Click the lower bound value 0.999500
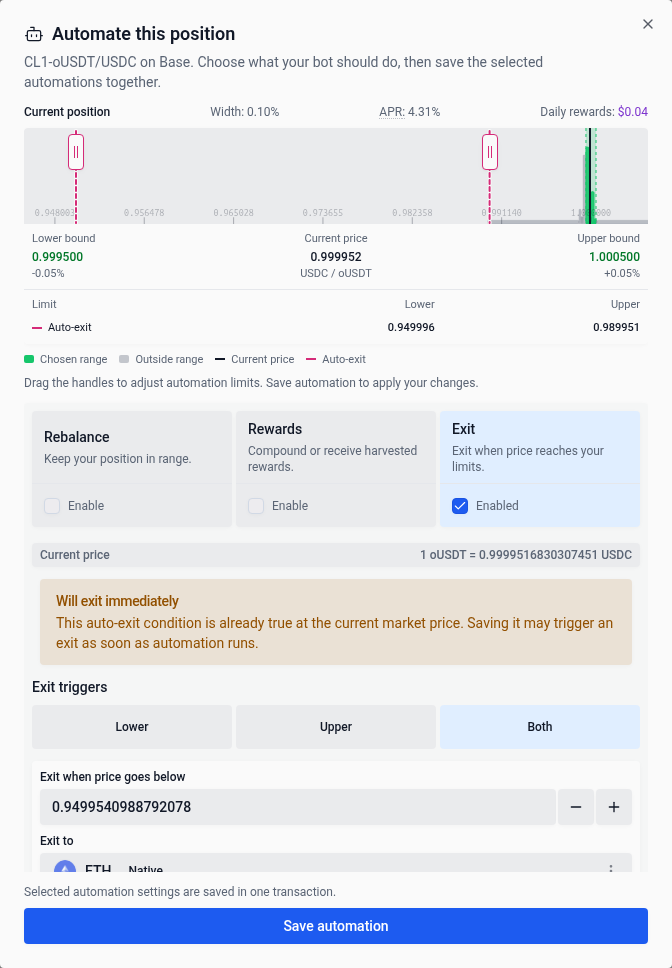The height and width of the screenshot is (968, 672). coord(57,257)
